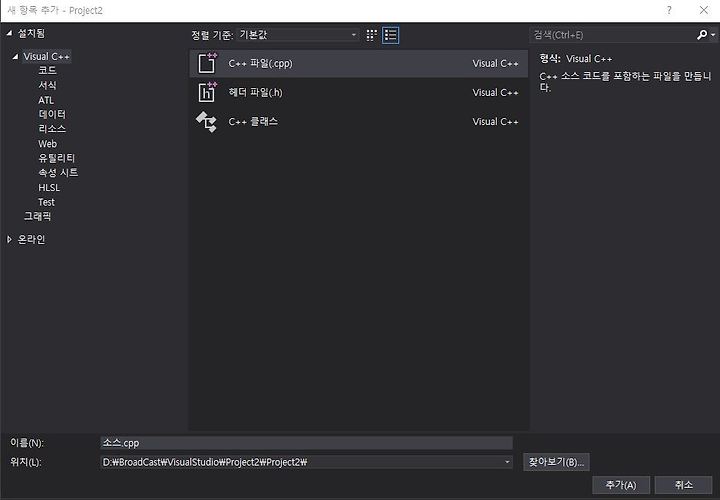Close the 새 항목 추가 dialog

703,10
